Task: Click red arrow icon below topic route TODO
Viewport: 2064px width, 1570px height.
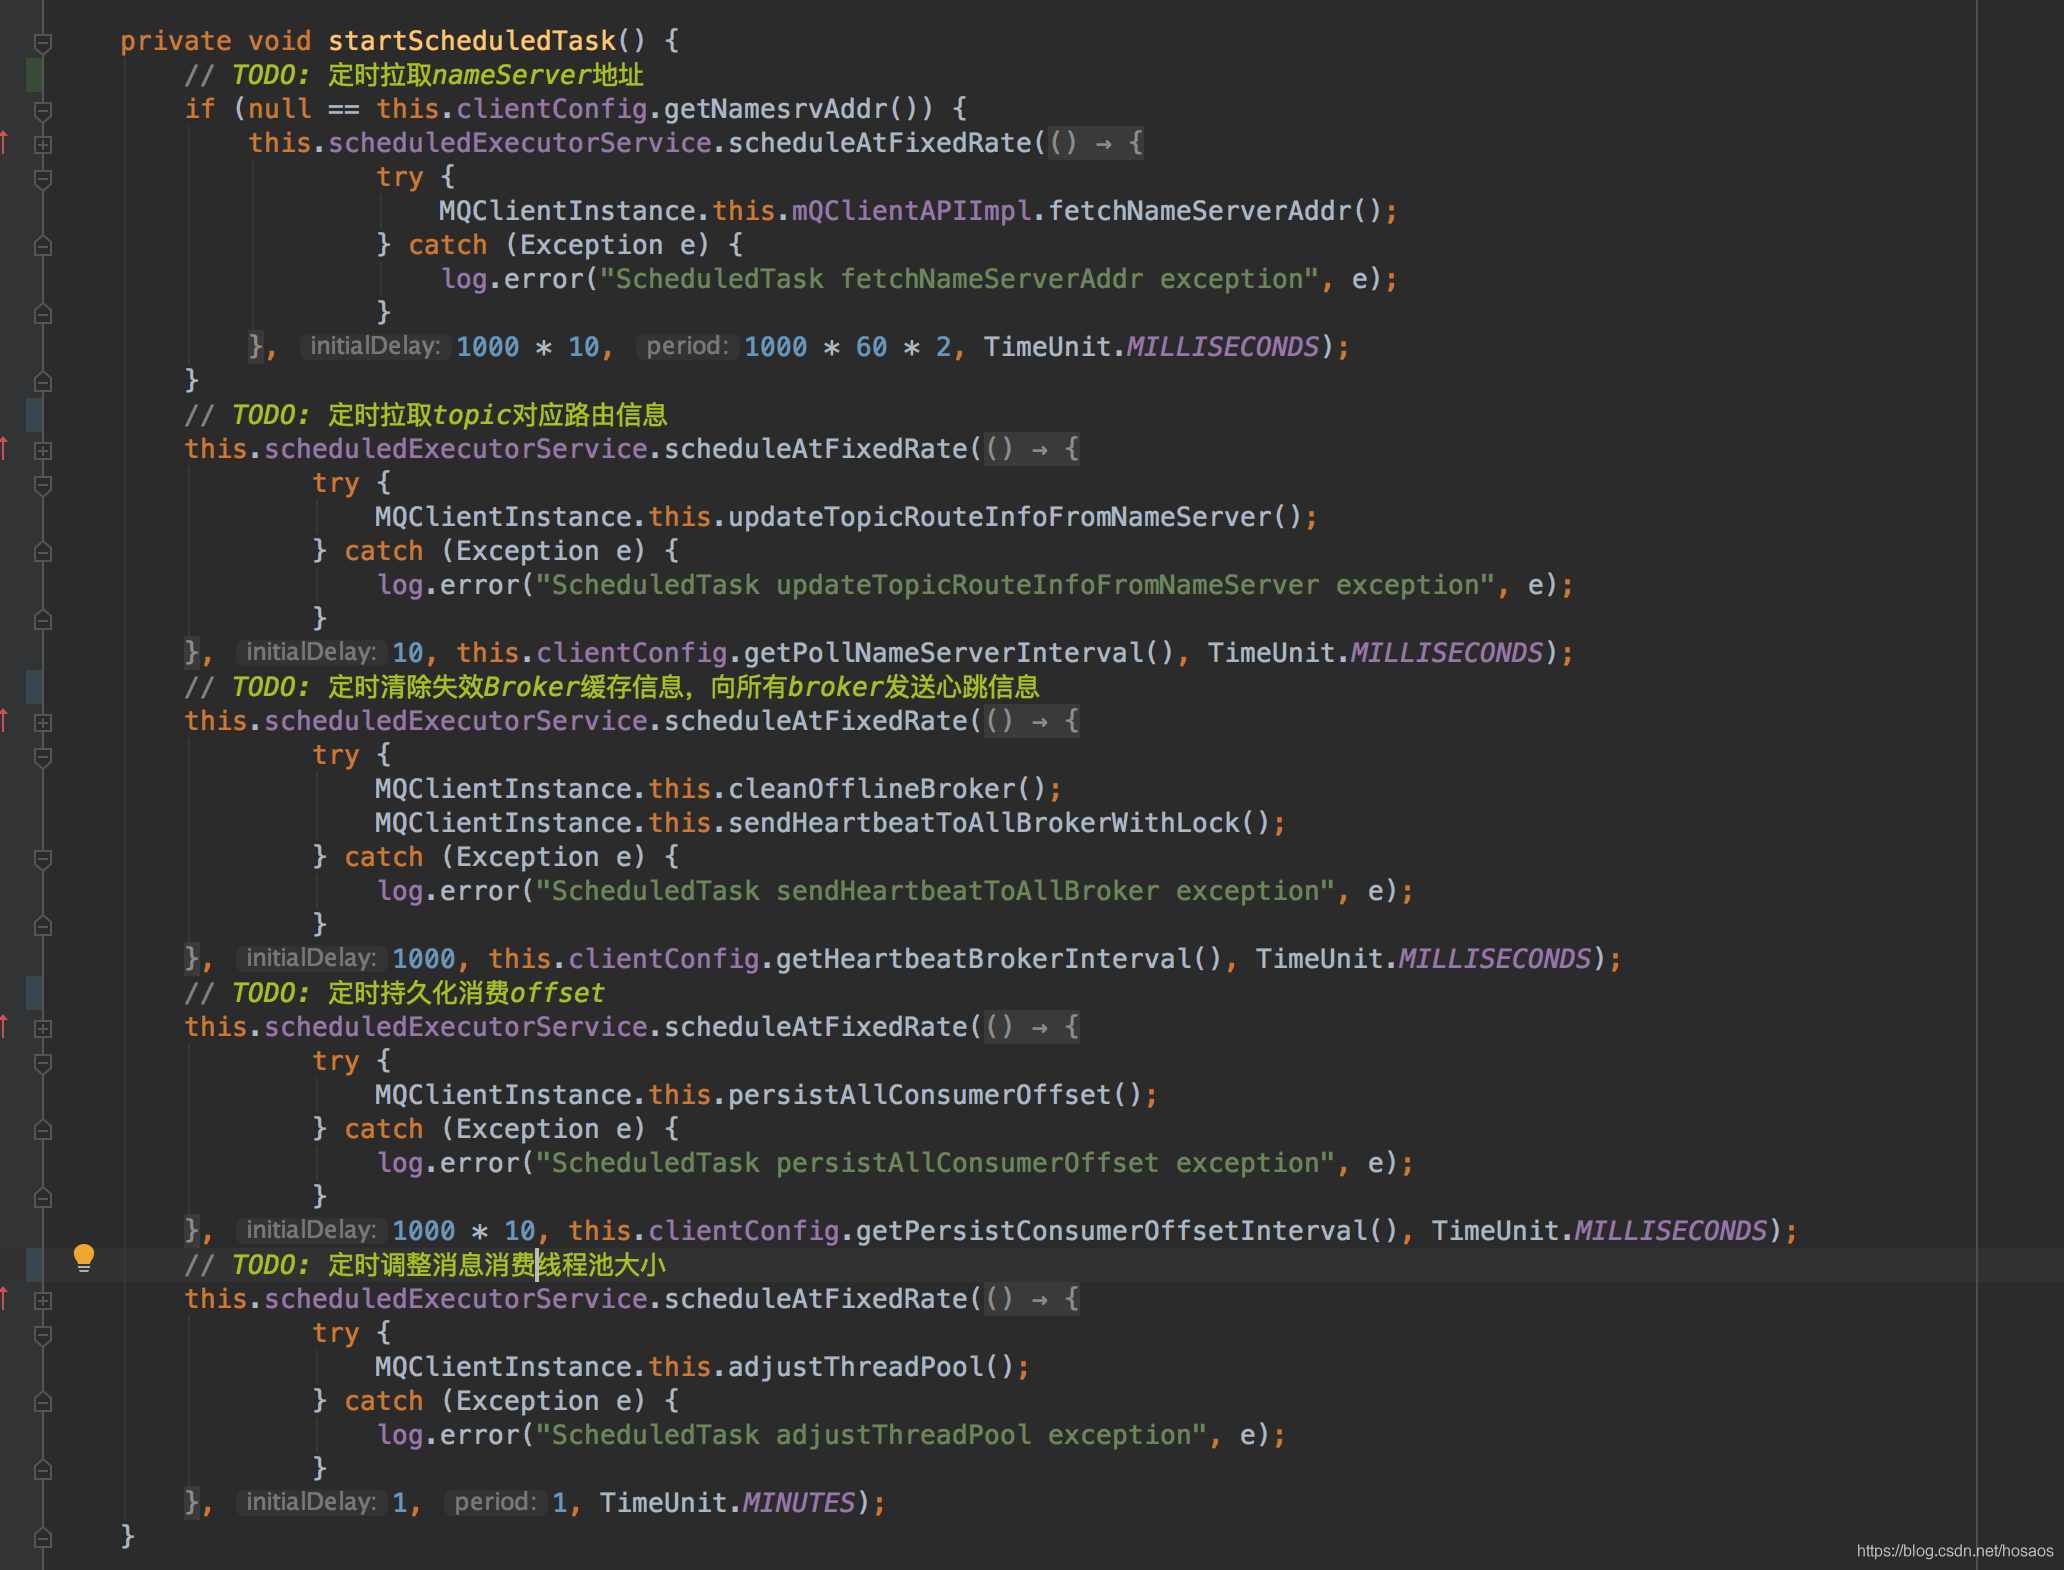Action: 5,449
